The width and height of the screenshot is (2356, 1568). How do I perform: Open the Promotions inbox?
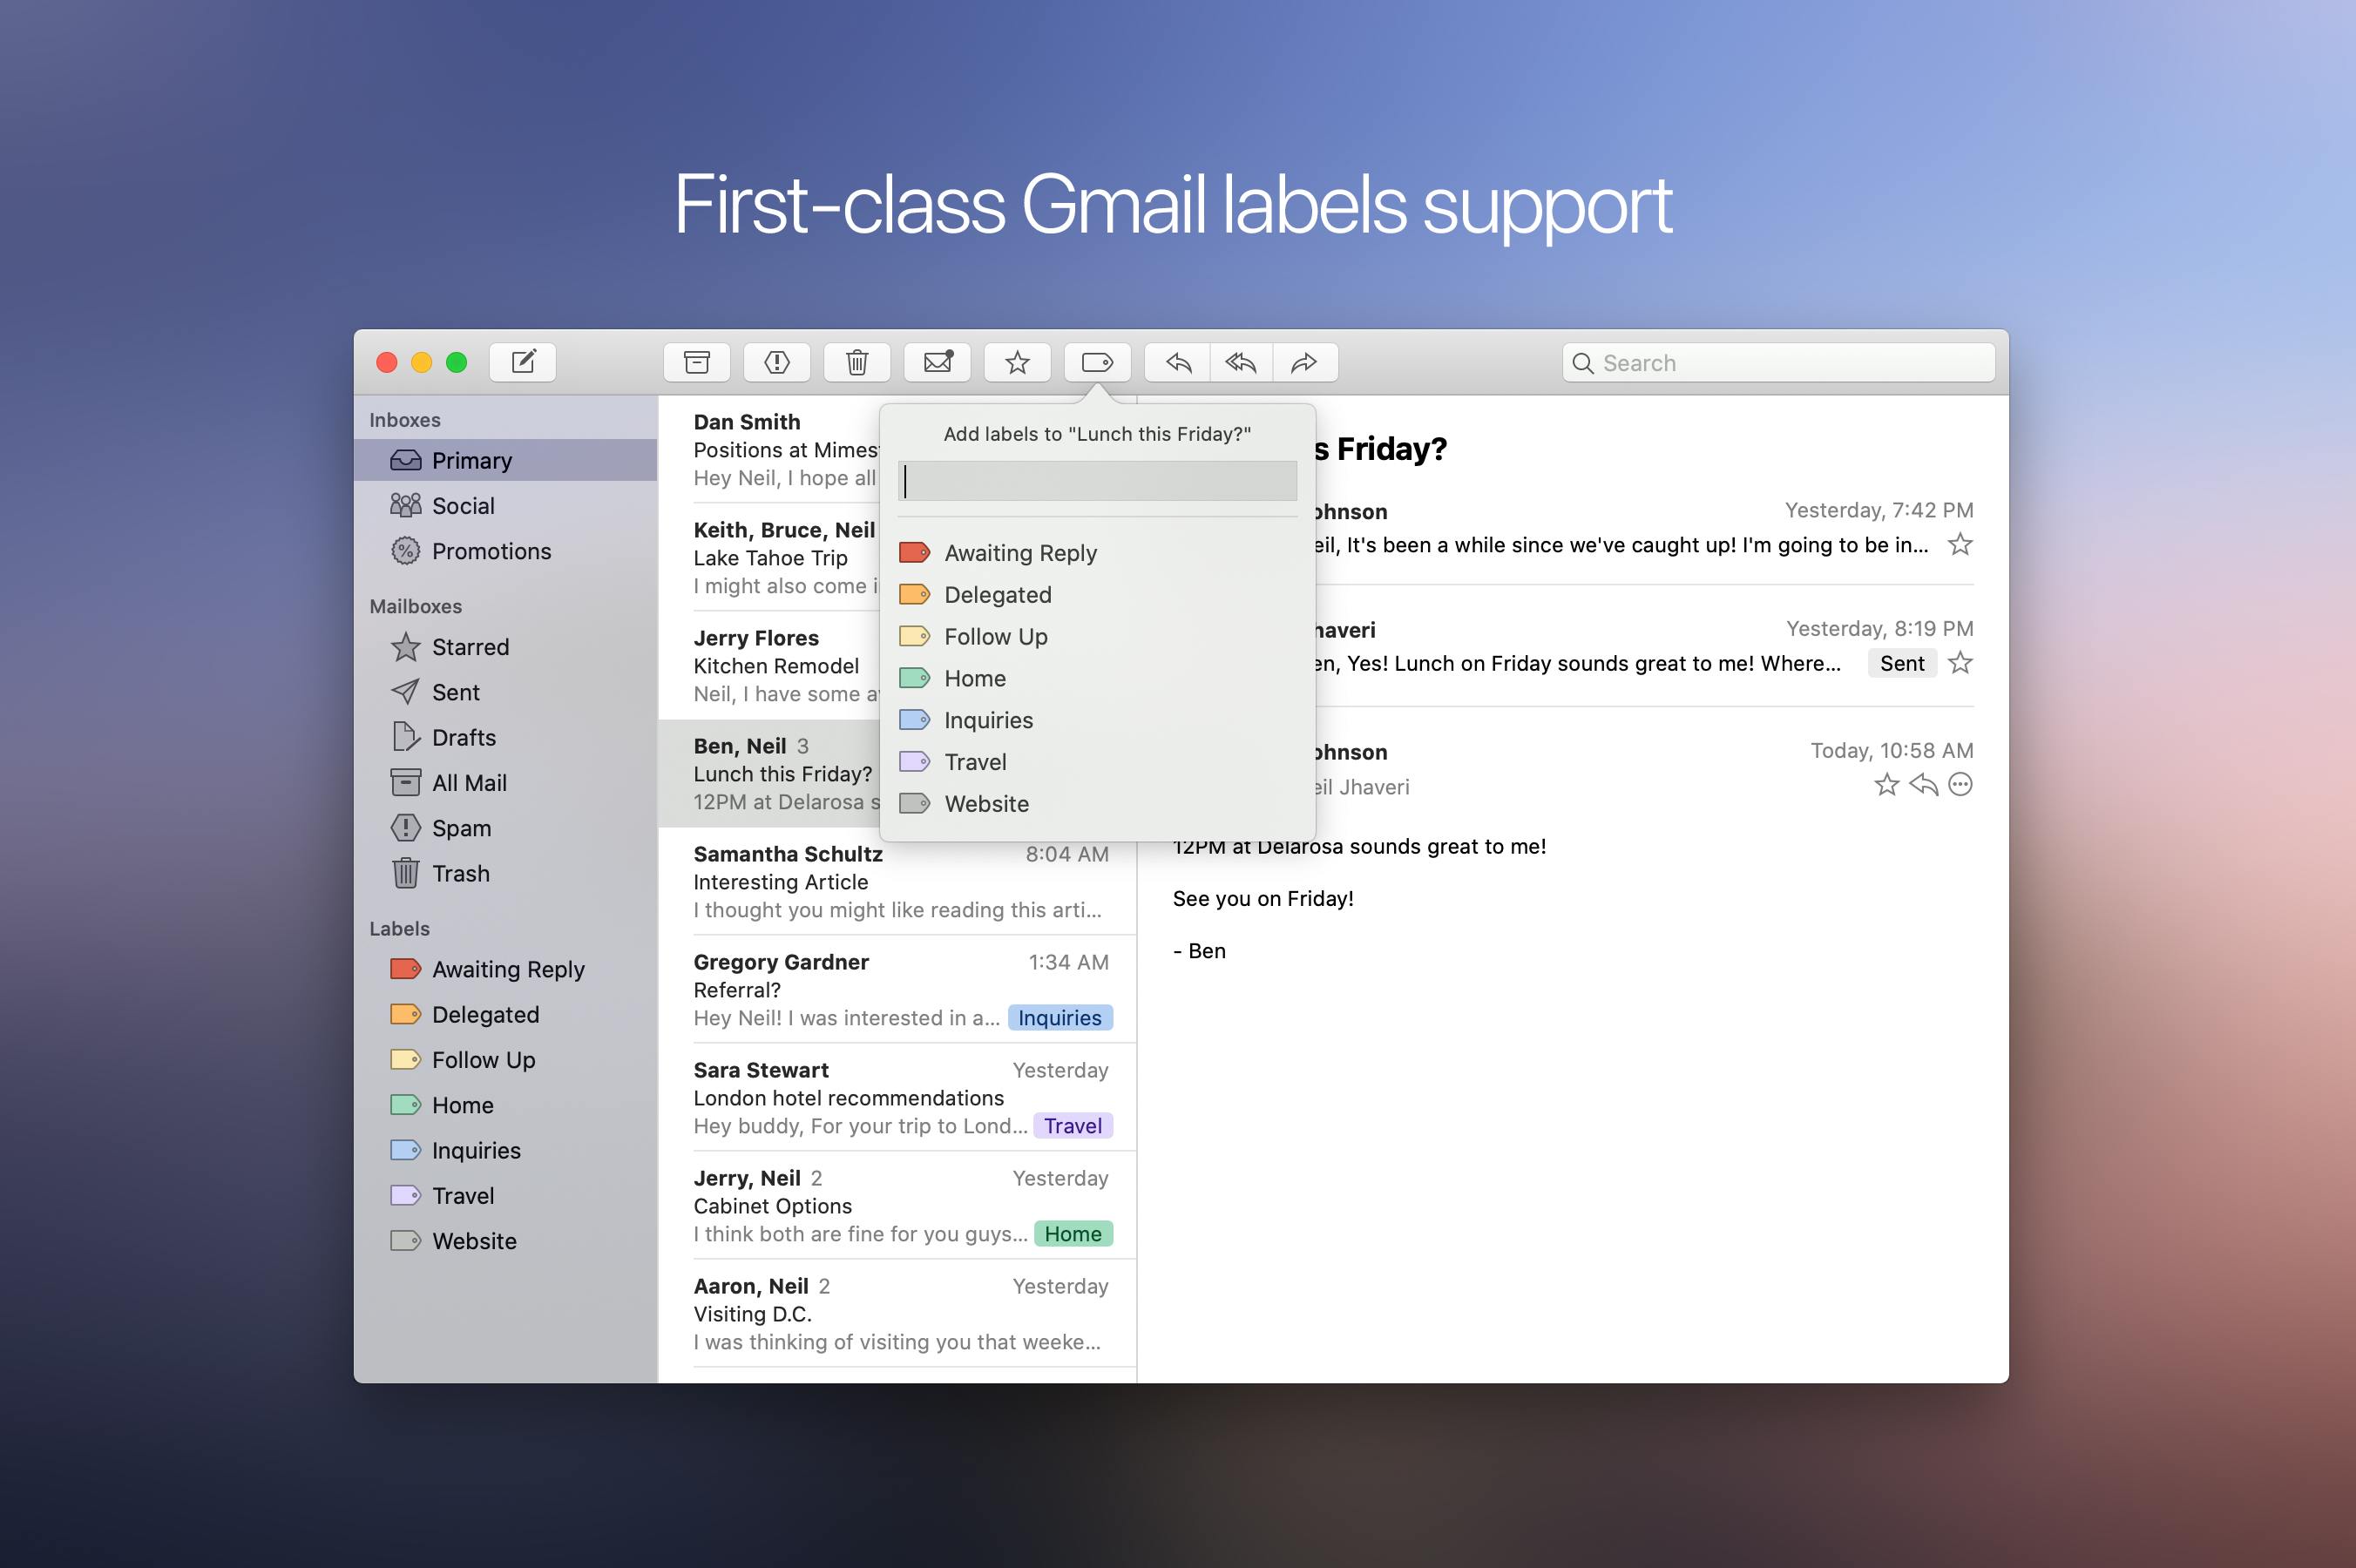click(506, 551)
